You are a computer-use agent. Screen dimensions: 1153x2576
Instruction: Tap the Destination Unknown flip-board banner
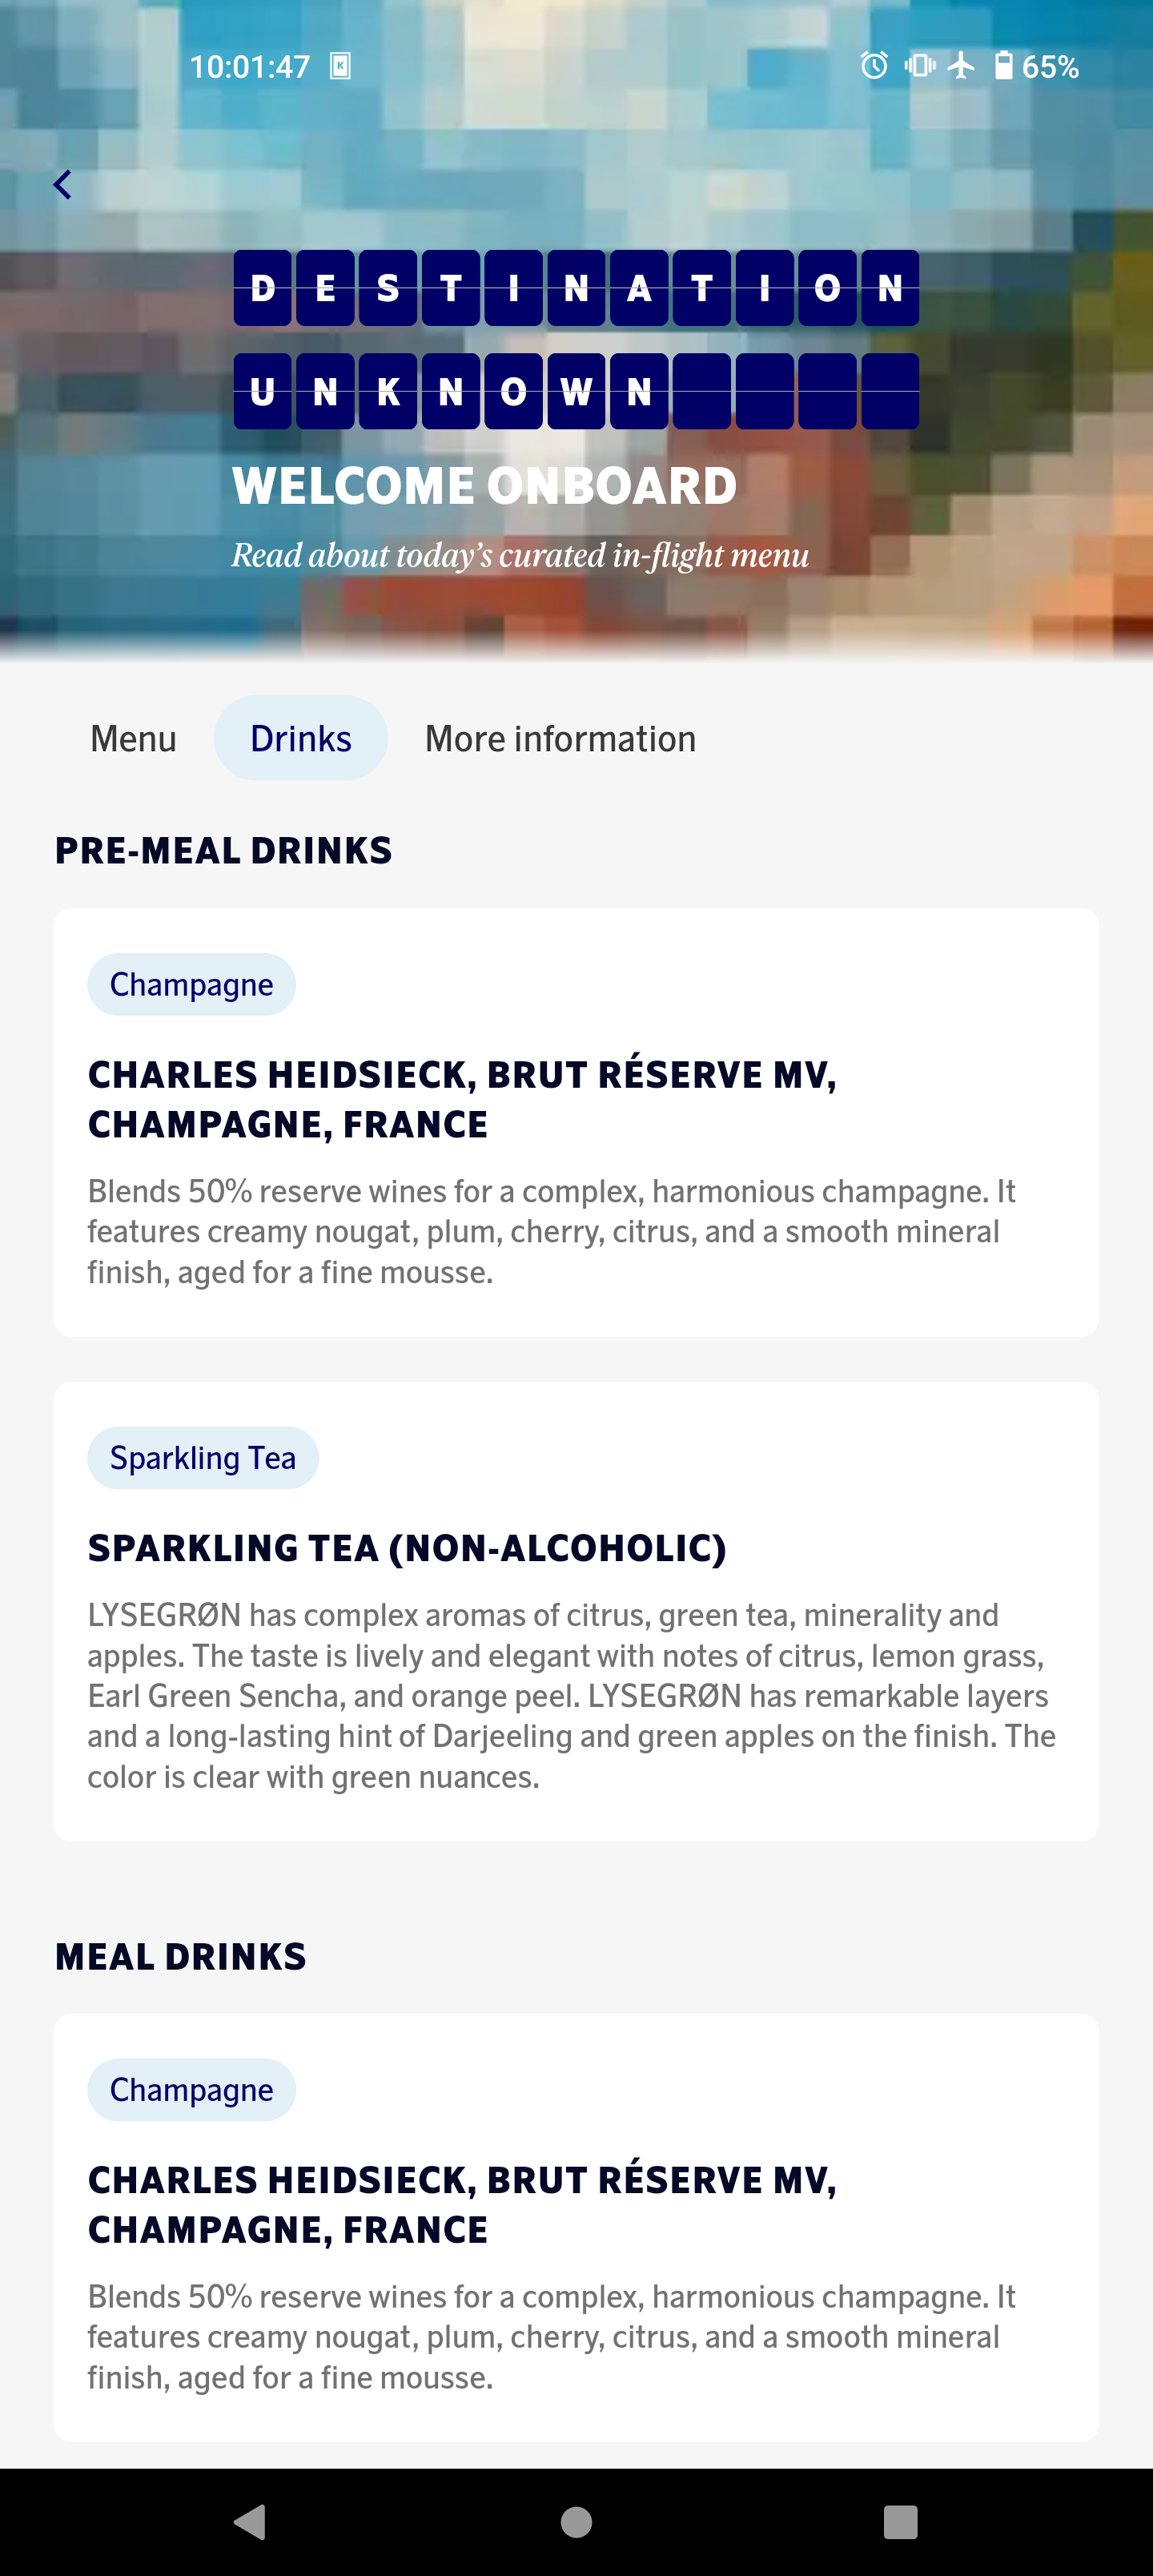[576, 339]
